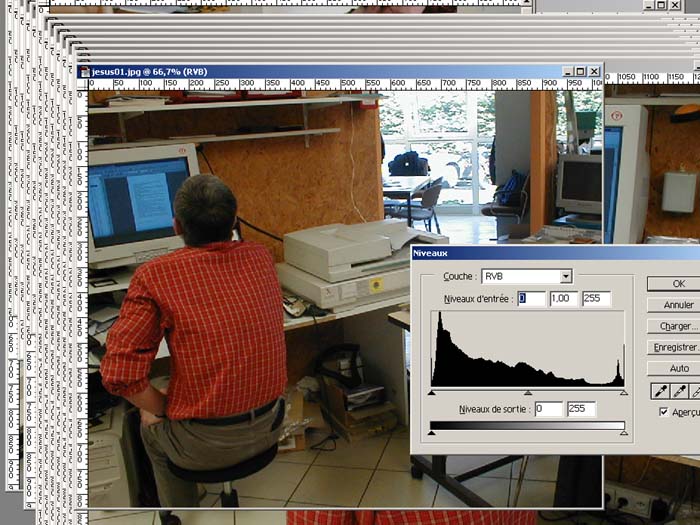Open the Couche RVB channel dropdown
Screen dimensions: 700x525
pos(566,276)
